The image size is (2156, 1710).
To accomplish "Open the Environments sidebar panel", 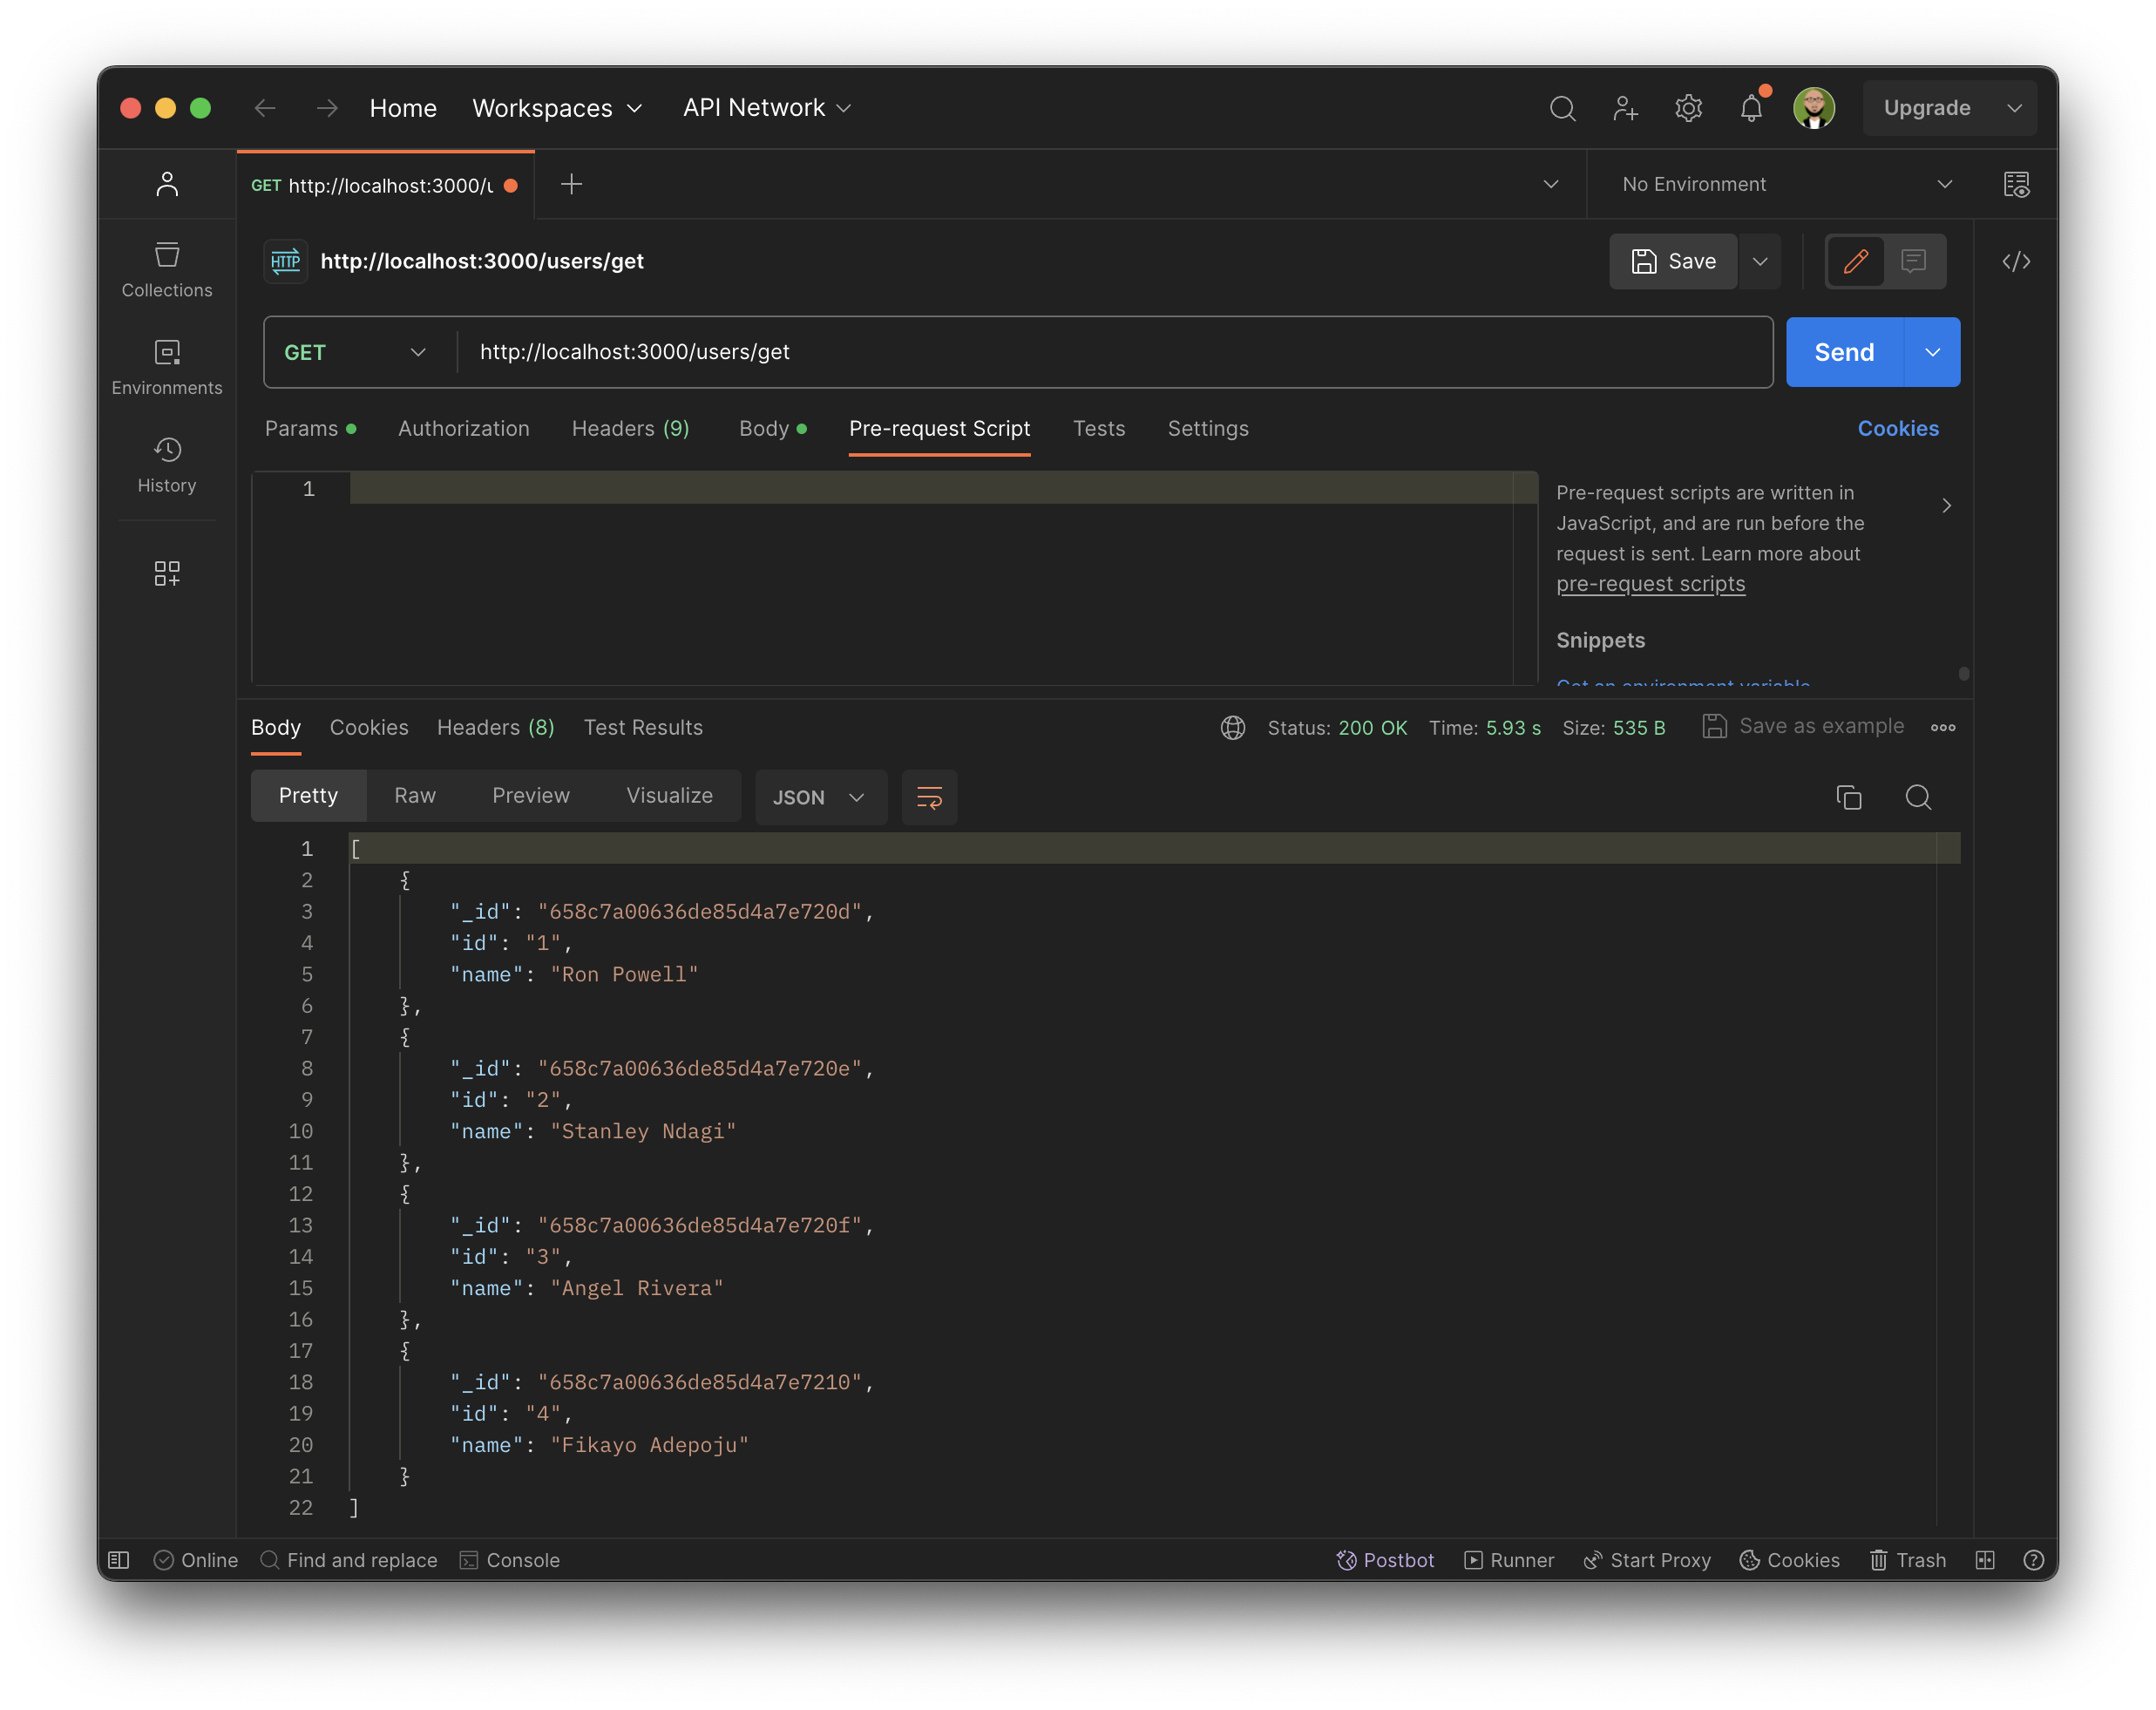I will click(166, 364).
